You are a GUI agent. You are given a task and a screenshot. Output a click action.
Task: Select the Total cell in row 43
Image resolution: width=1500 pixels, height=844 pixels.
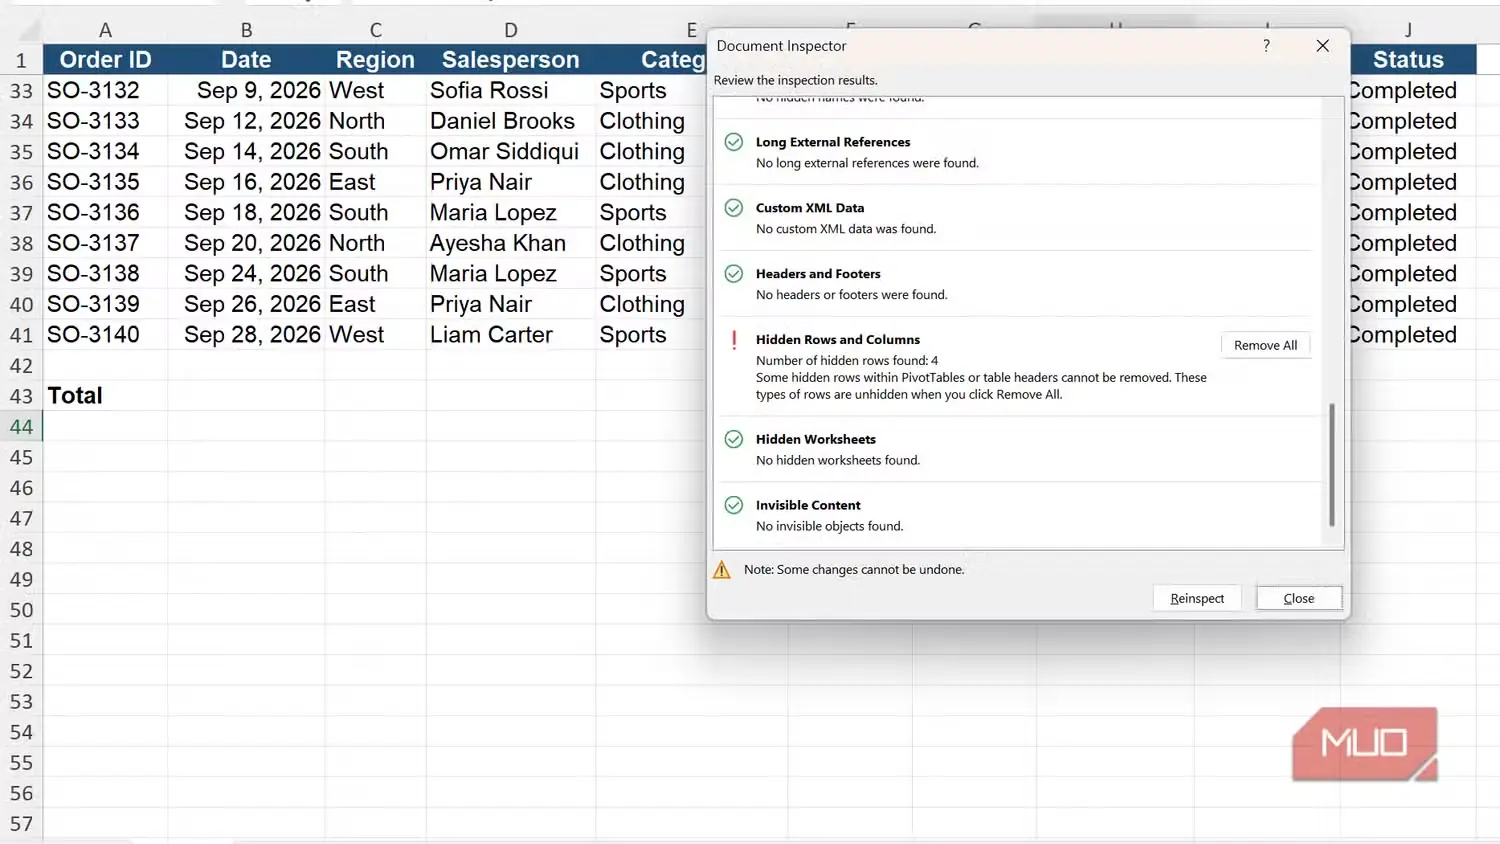tap(105, 396)
